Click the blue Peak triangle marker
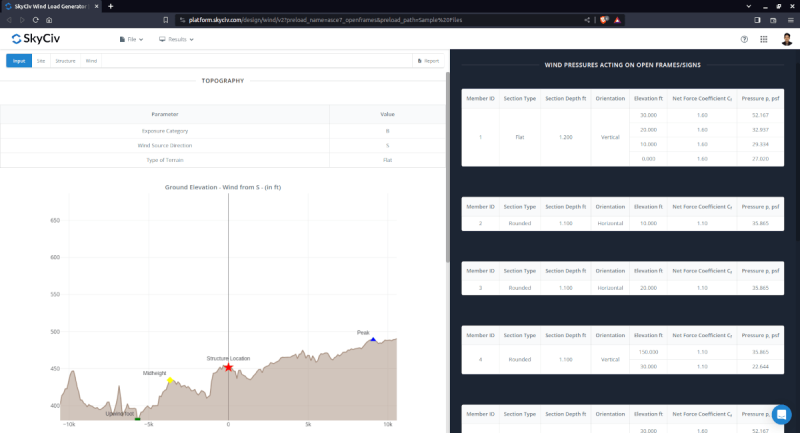800x433 pixels. point(373,340)
